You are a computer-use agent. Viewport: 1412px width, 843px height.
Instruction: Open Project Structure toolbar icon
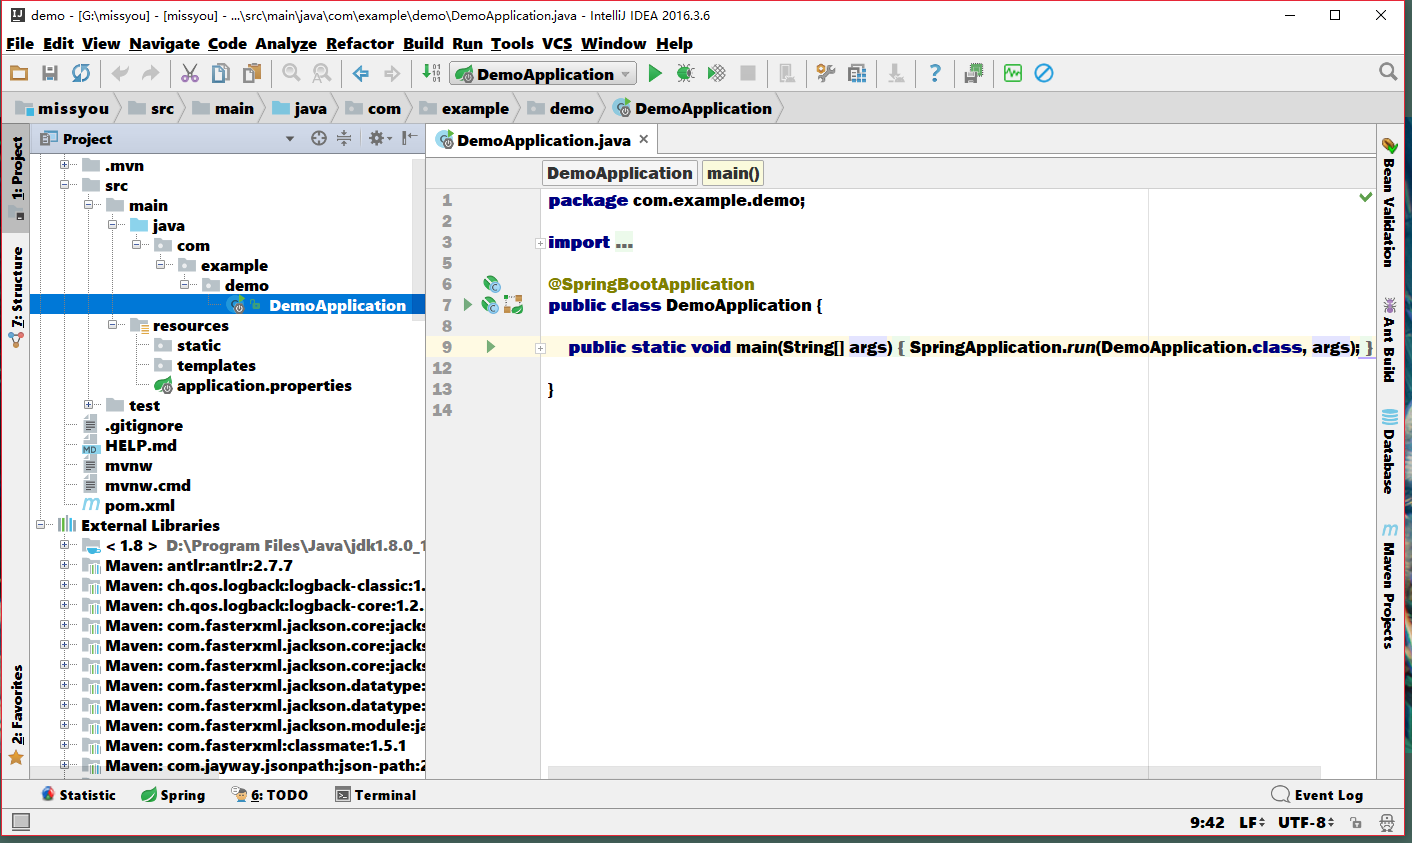click(857, 73)
